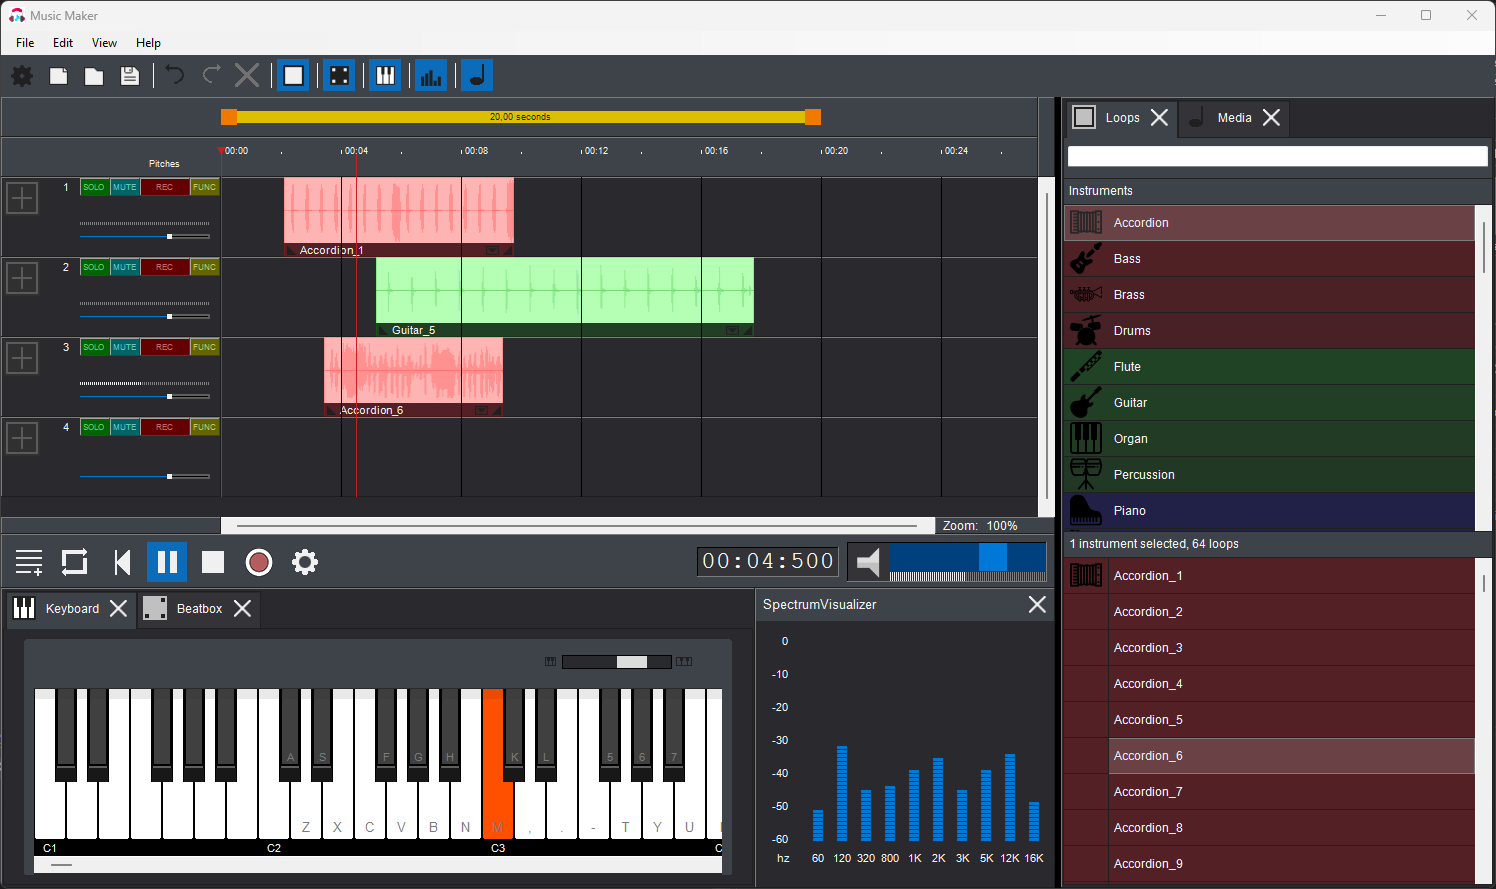Open the FUNC menu on track 4
The width and height of the screenshot is (1496, 889).
pyautogui.click(x=204, y=427)
